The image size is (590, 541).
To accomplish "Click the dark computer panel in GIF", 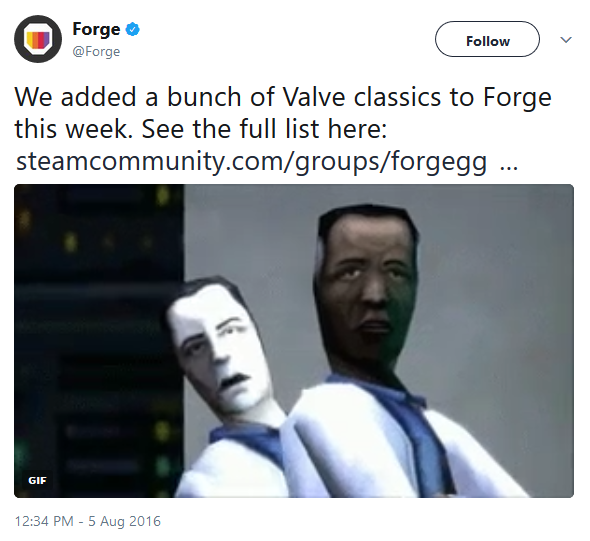I will [99, 341].
